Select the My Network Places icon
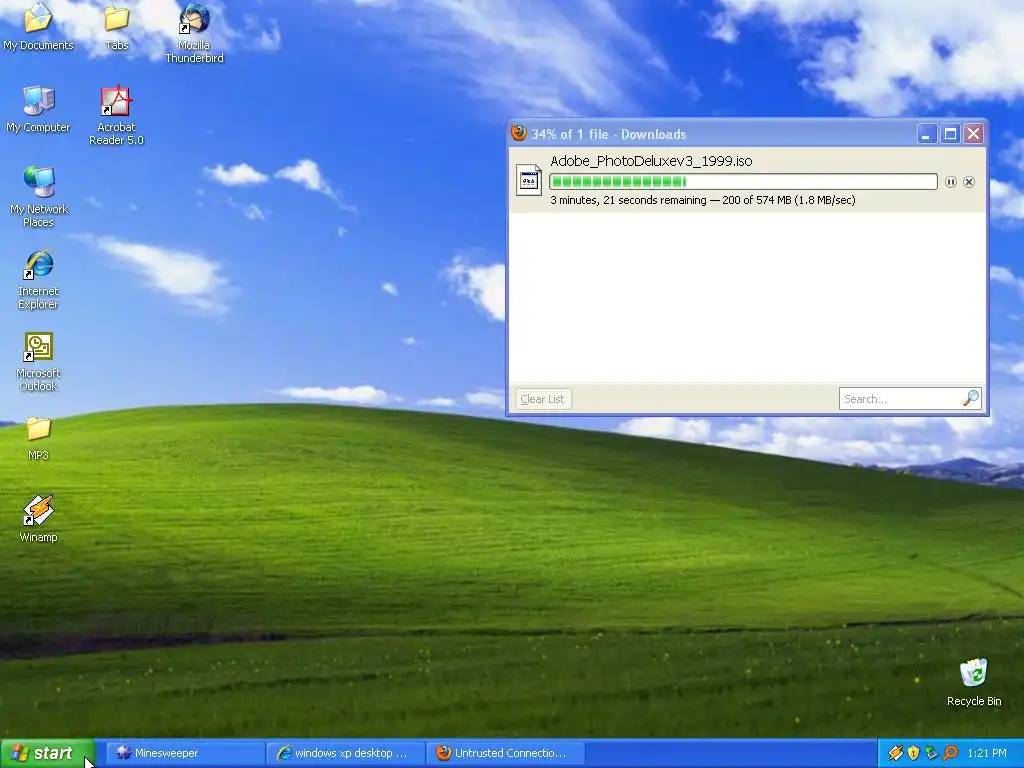The width and height of the screenshot is (1024, 768). (x=38, y=196)
